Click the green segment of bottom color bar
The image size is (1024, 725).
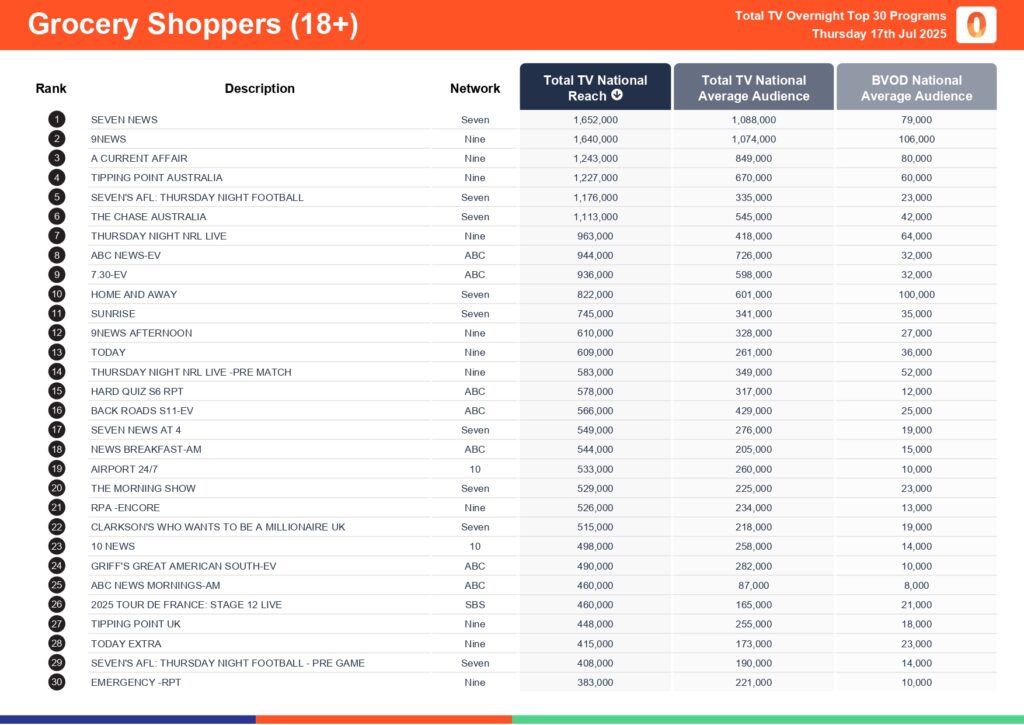pyautogui.click(x=767, y=719)
